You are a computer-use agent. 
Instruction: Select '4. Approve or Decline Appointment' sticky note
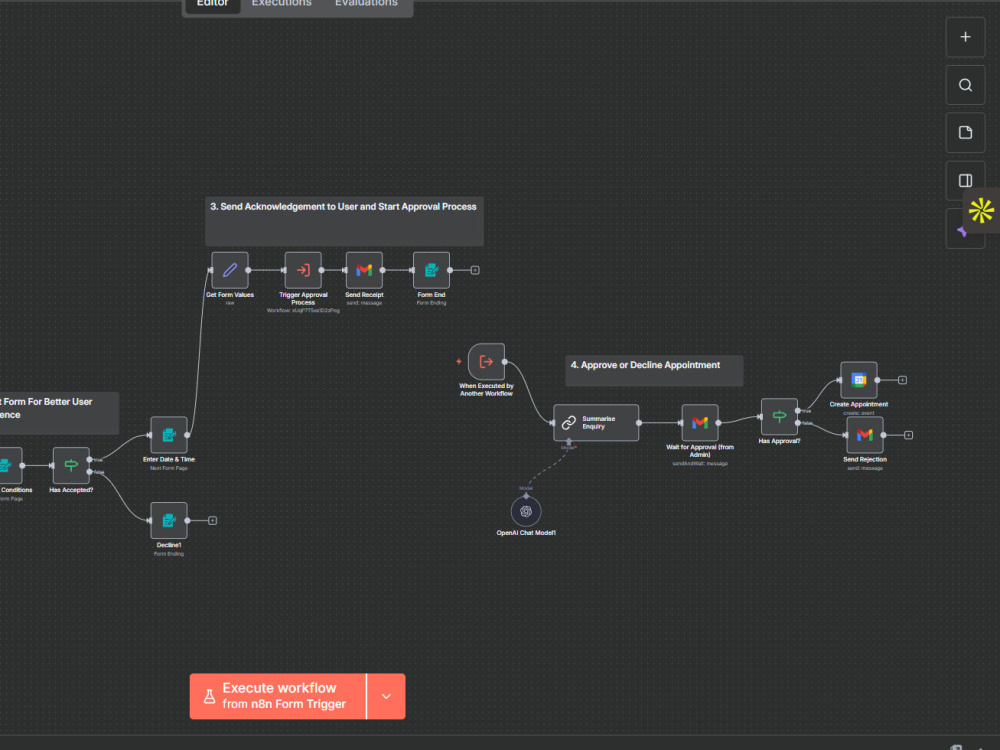tap(654, 371)
